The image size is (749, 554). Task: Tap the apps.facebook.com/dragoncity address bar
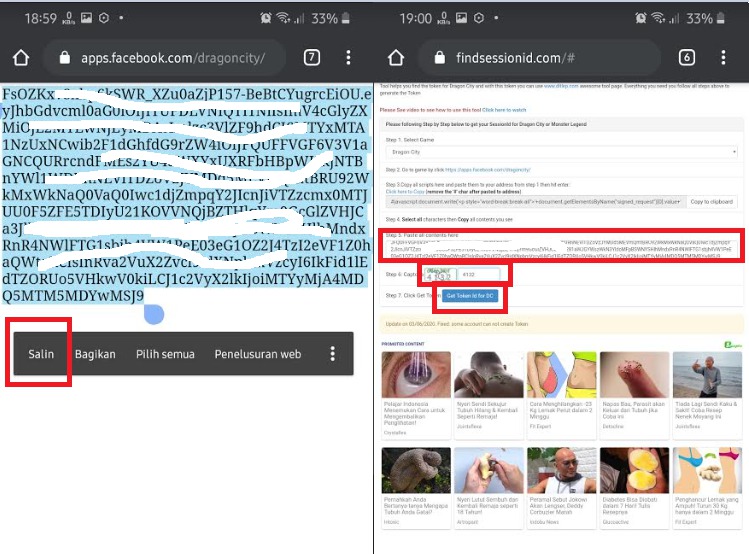coord(165,58)
